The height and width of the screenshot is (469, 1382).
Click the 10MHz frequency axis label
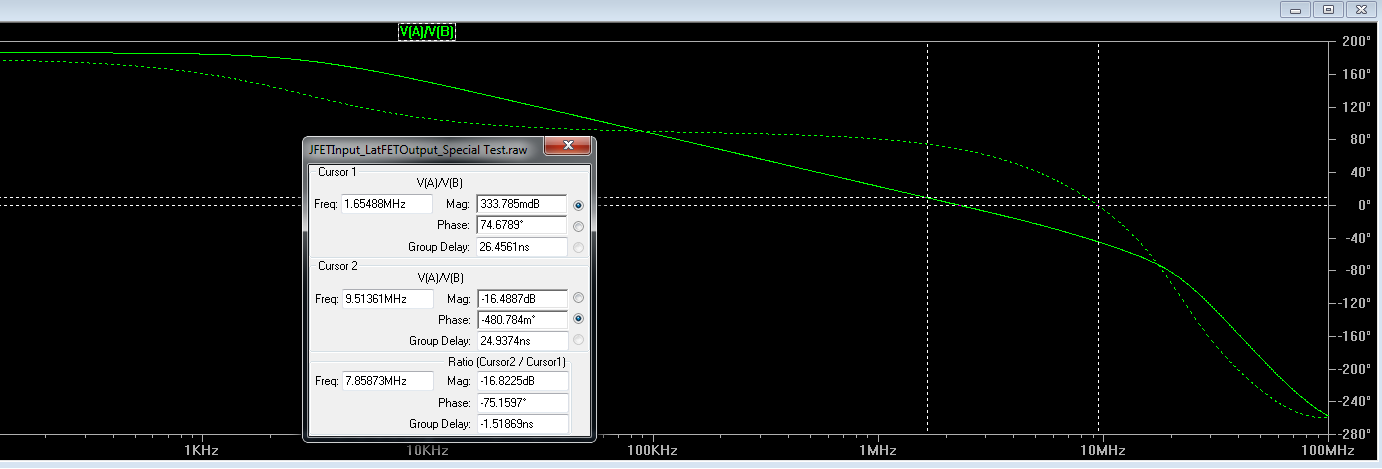point(1102,450)
